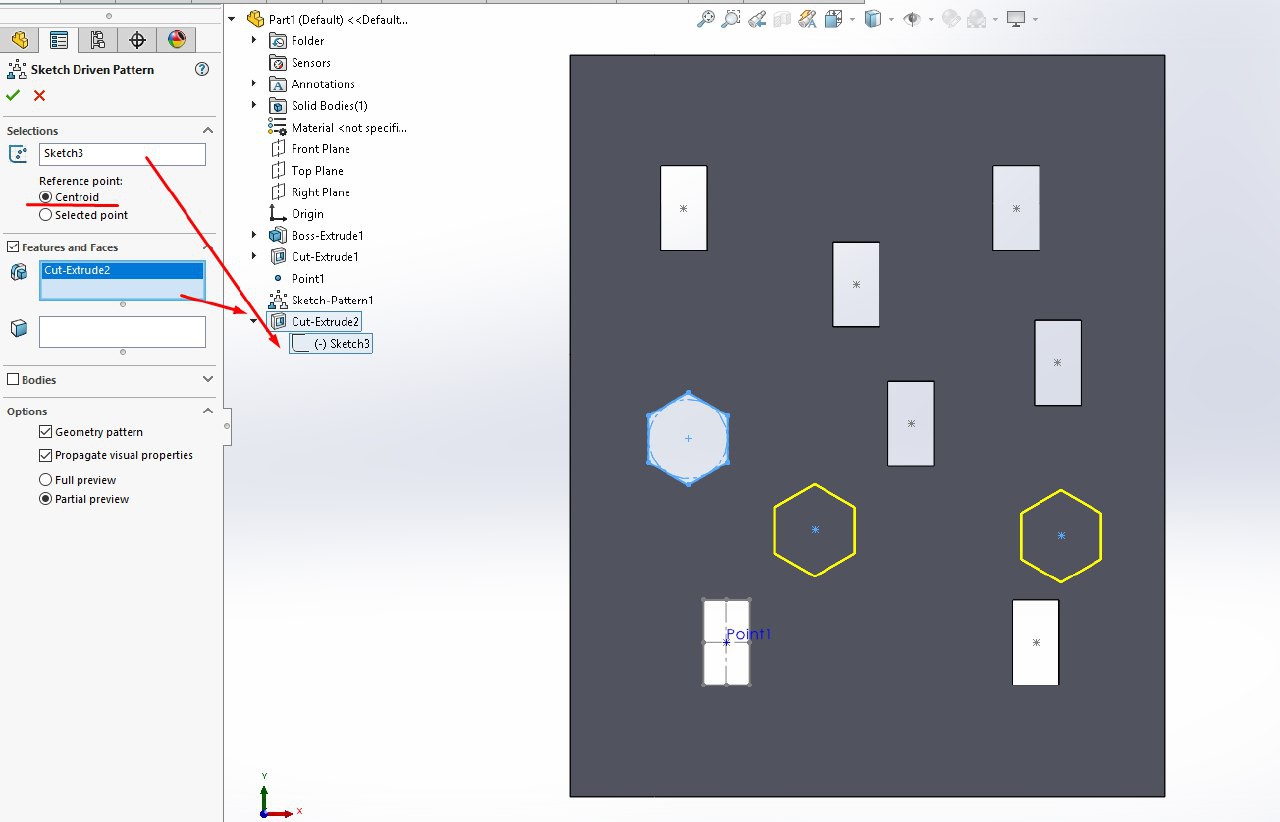
Task: Click the reference sketch icon
Action: pyautogui.click(x=18, y=154)
